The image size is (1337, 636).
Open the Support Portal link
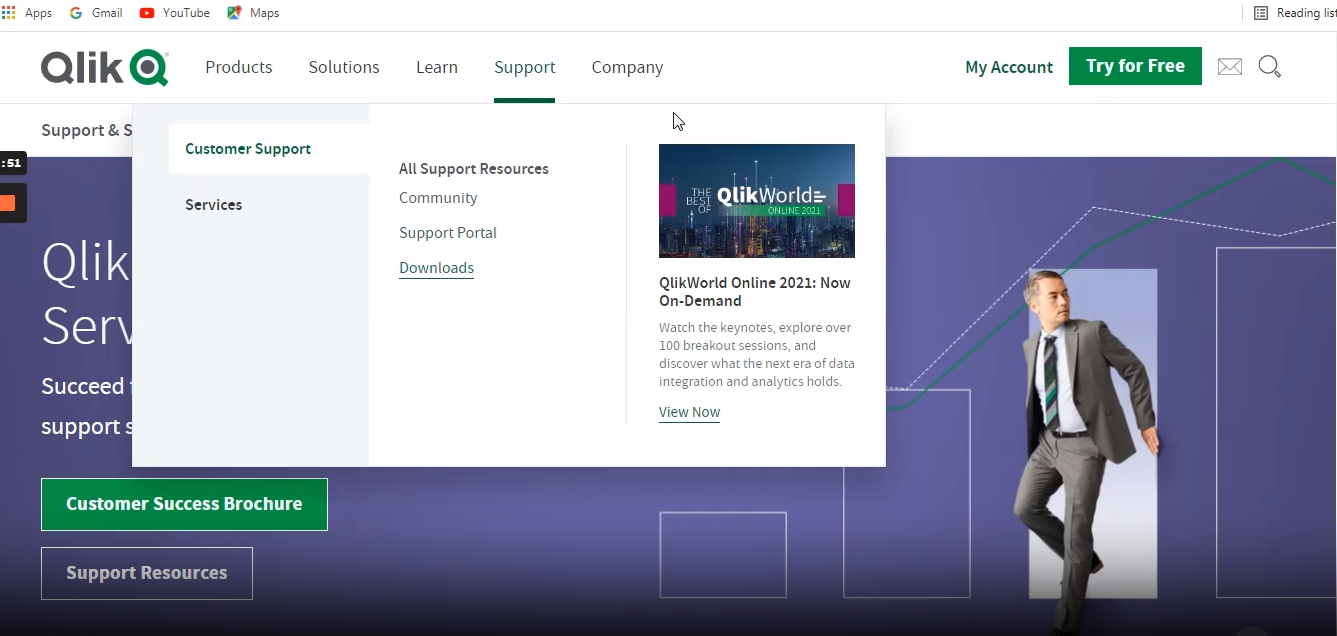click(447, 233)
